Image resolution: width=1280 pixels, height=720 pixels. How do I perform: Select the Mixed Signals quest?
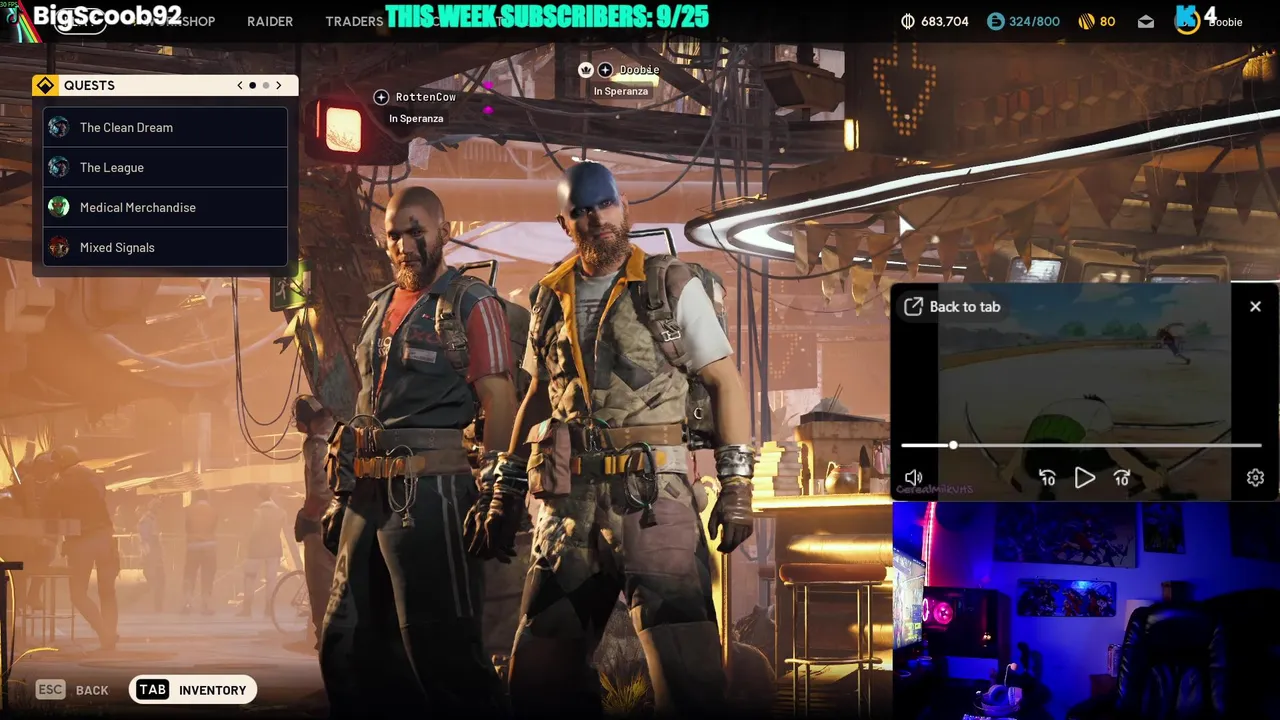[x=166, y=247]
